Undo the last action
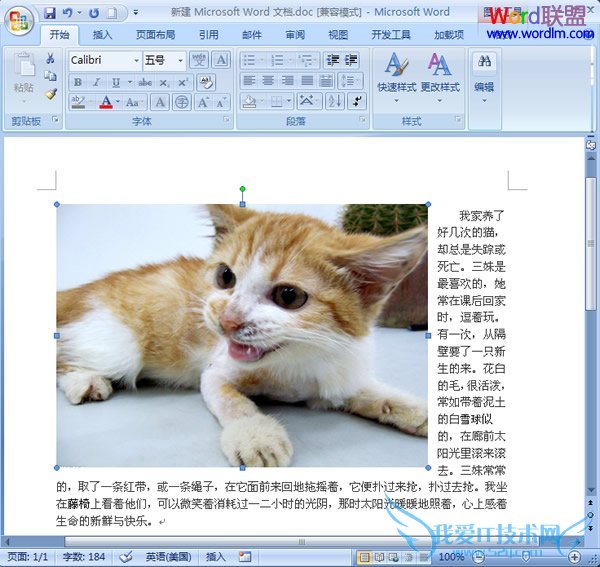This screenshot has height=567, width=600. [68, 13]
